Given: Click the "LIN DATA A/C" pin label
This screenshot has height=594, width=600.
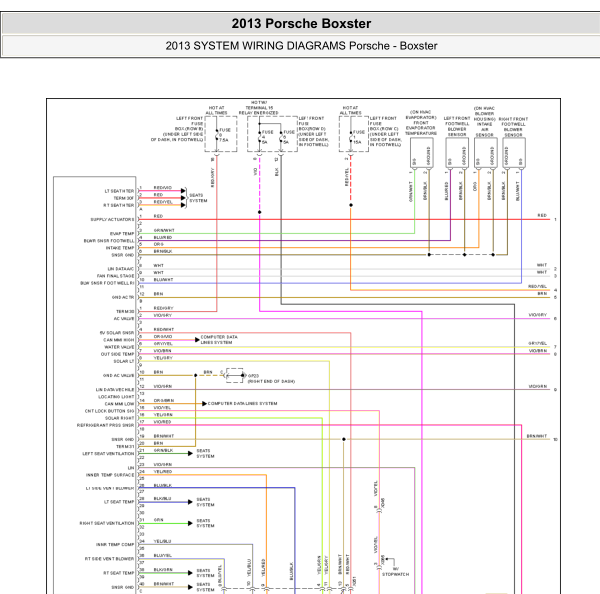Looking at the screenshot, I should tap(121, 269).
